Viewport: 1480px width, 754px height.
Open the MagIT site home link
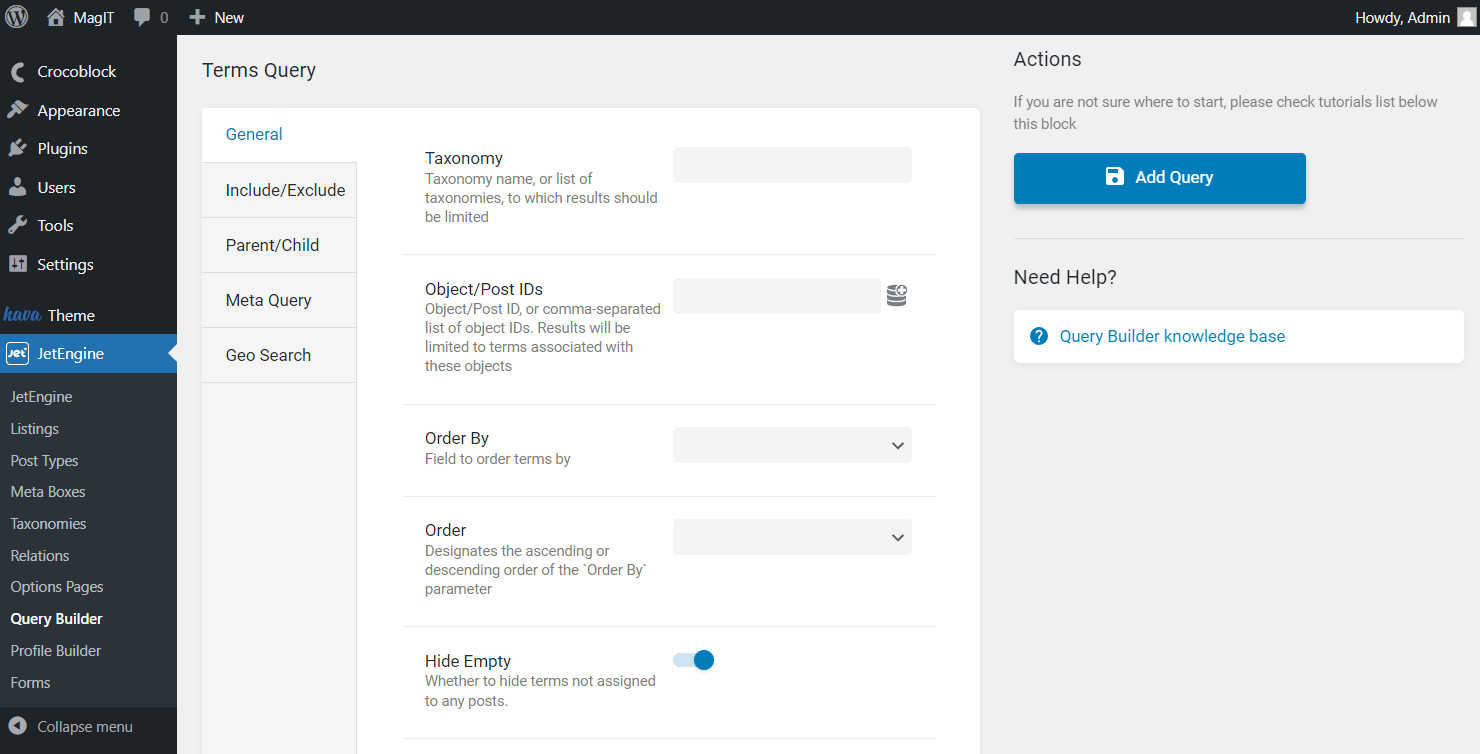[x=80, y=17]
